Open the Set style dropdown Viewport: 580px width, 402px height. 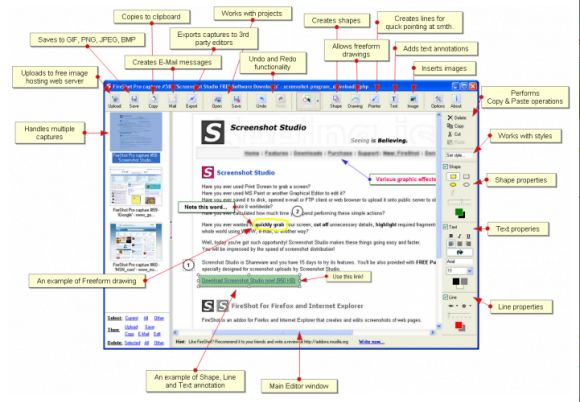[x=459, y=155]
